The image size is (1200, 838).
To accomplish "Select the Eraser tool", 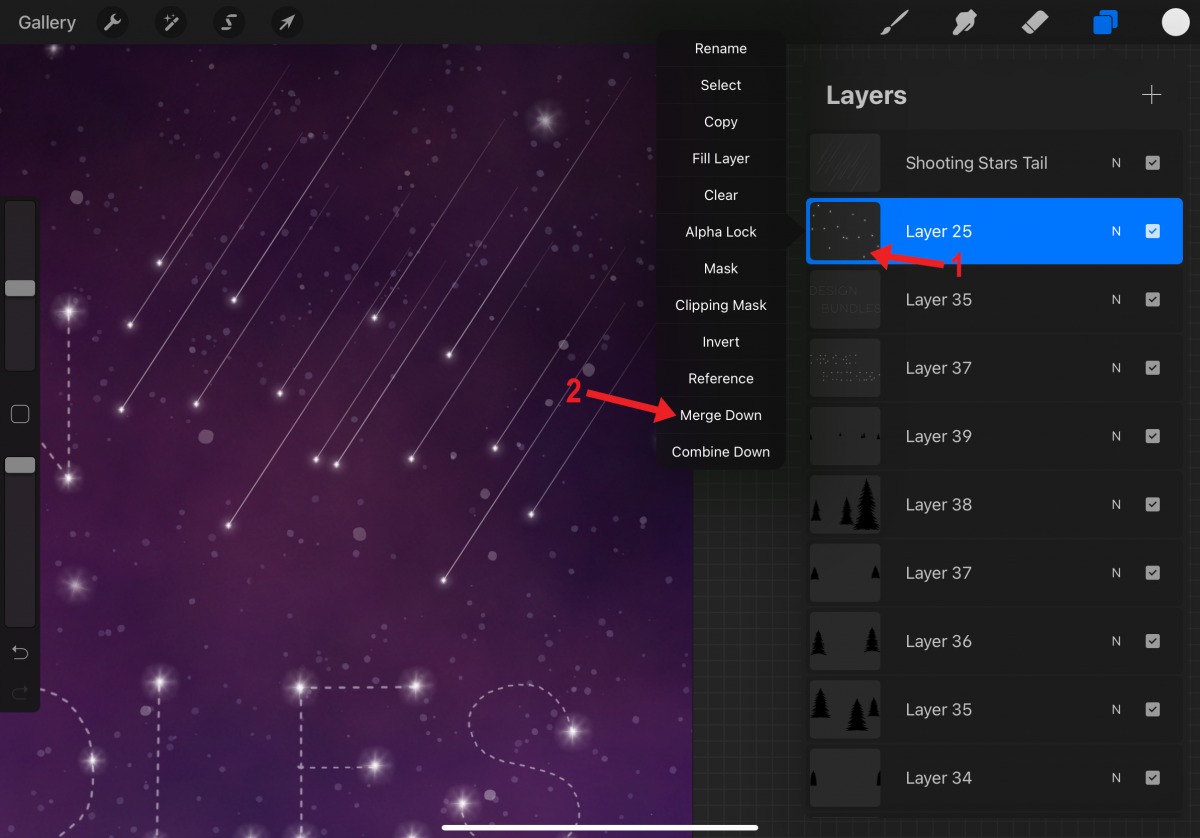I will click(1035, 23).
